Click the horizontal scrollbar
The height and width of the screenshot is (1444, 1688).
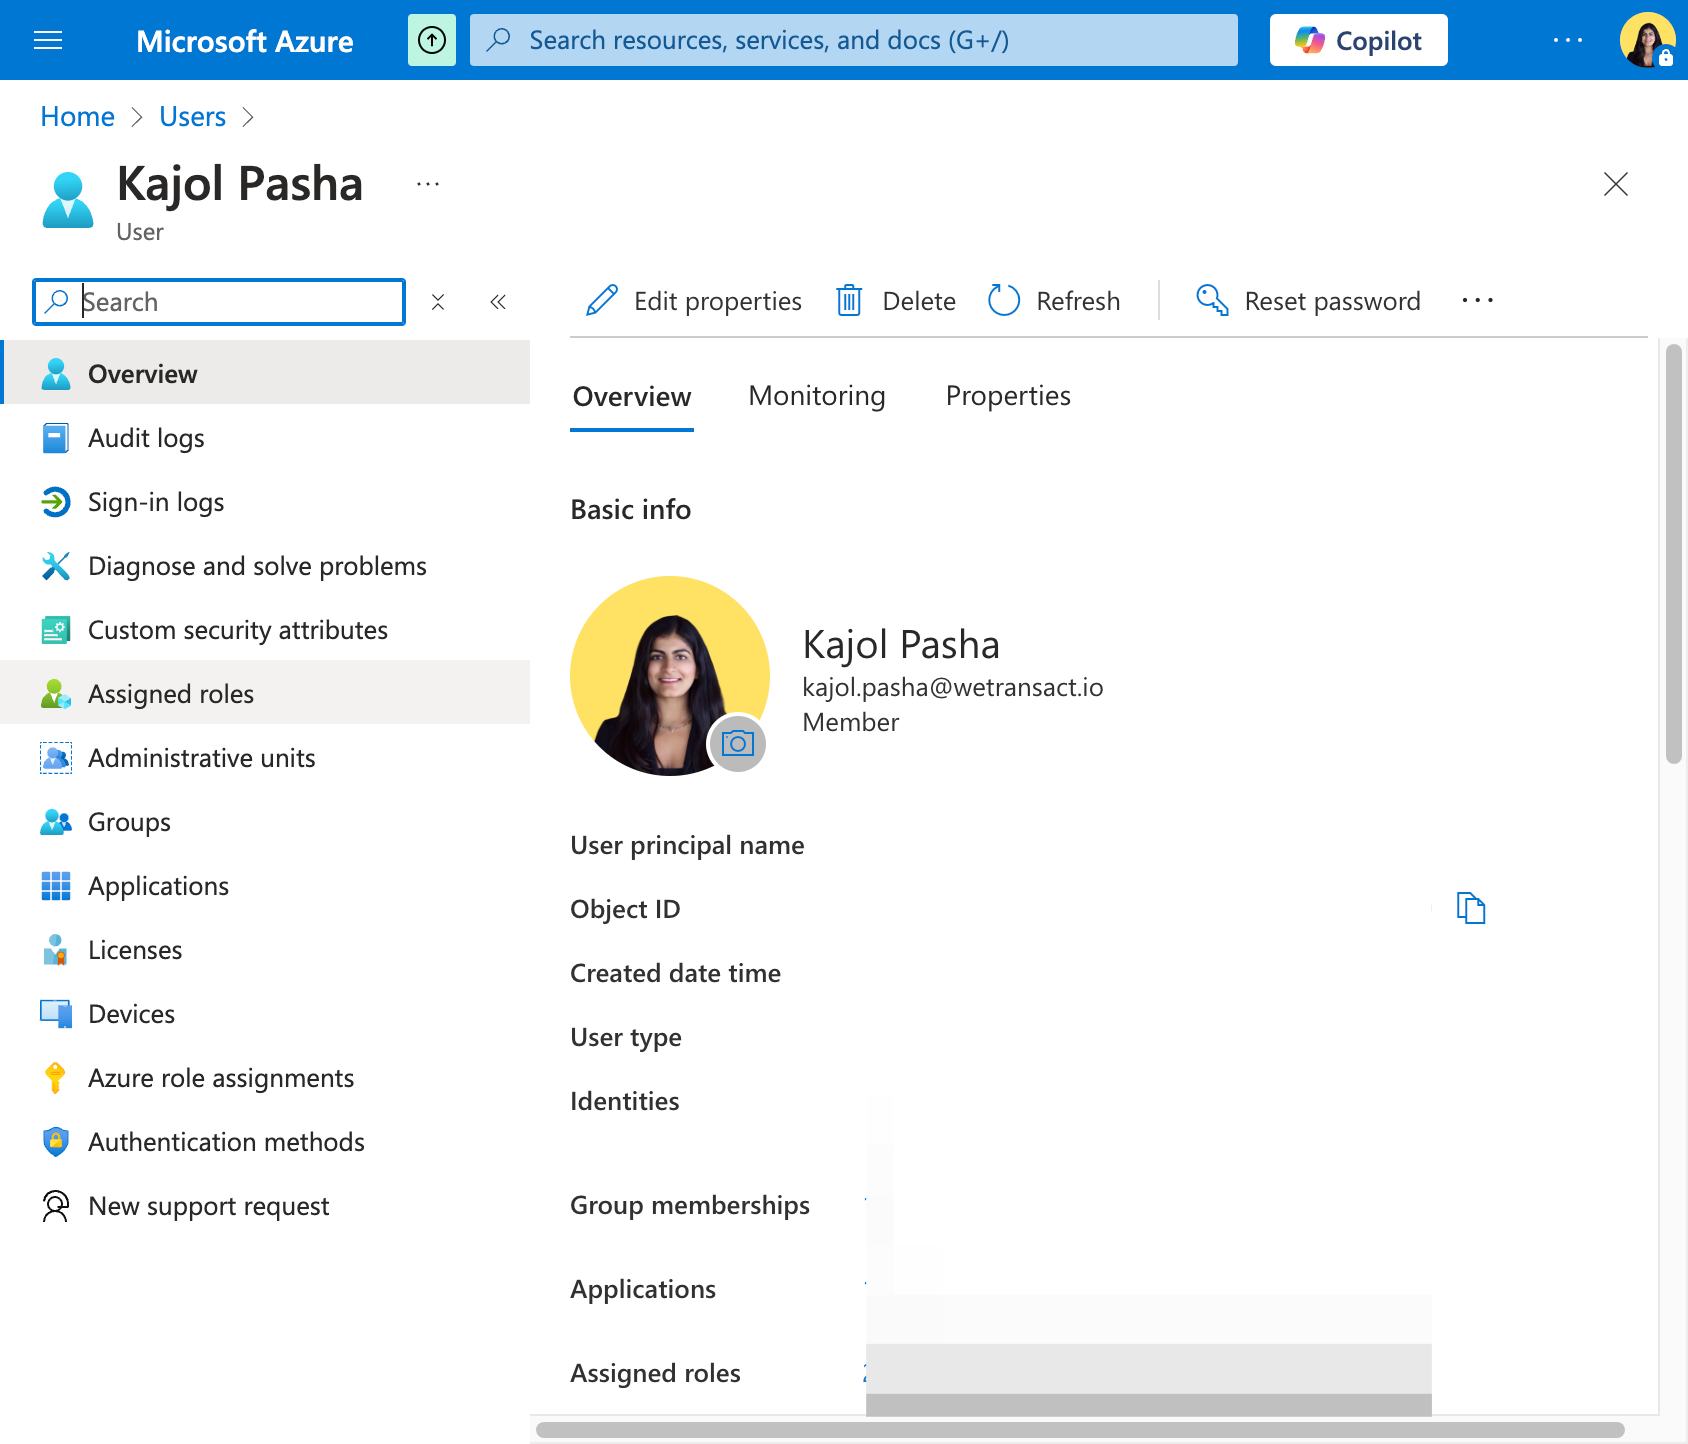click(1080, 1430)
